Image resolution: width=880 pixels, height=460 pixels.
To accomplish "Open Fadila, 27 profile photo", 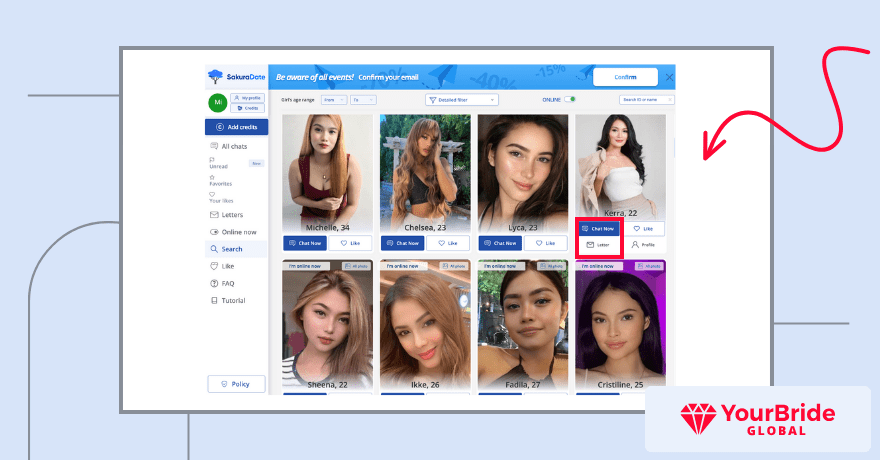I will pos(522,325).
